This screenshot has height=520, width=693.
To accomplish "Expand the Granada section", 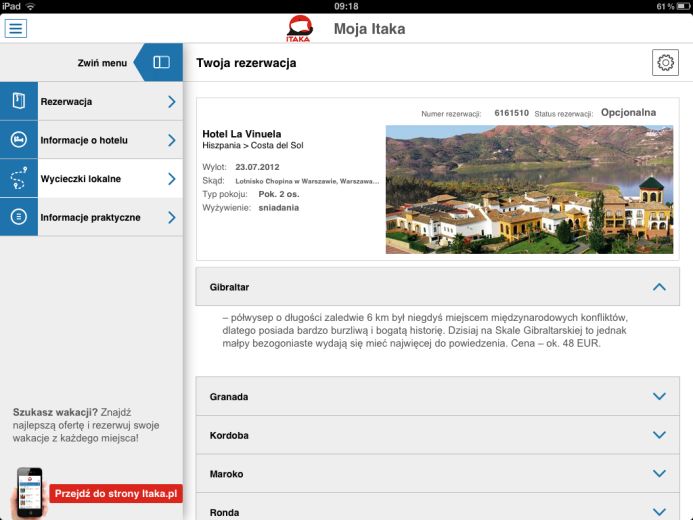I will click(658, 397).
